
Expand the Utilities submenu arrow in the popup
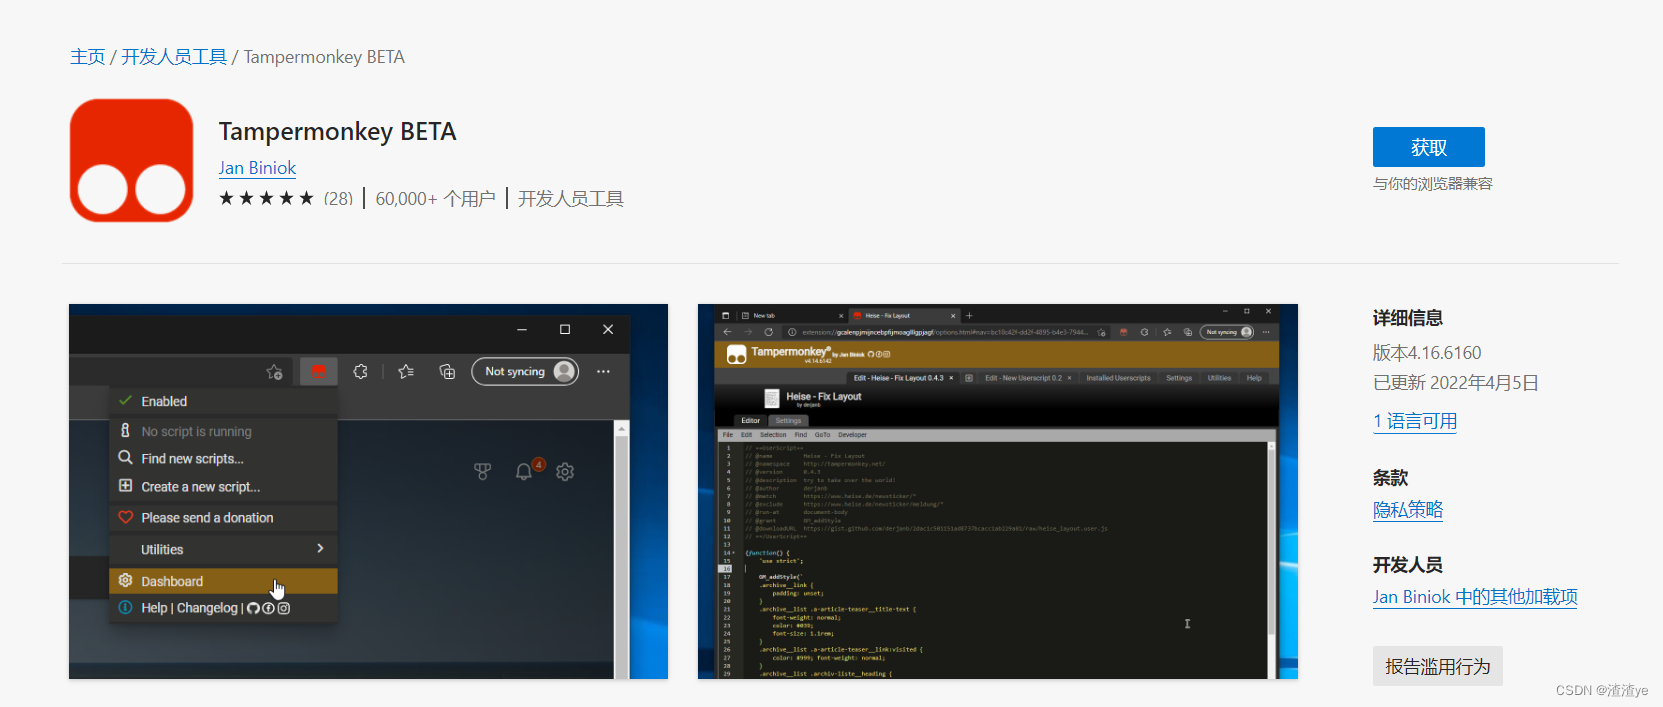tap(320, 548)
